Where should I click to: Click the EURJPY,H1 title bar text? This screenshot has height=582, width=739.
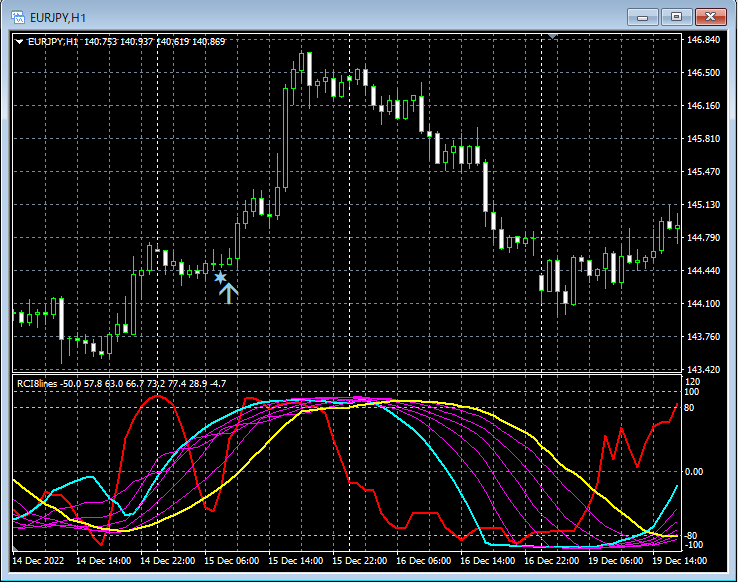[x=59, y=16]
